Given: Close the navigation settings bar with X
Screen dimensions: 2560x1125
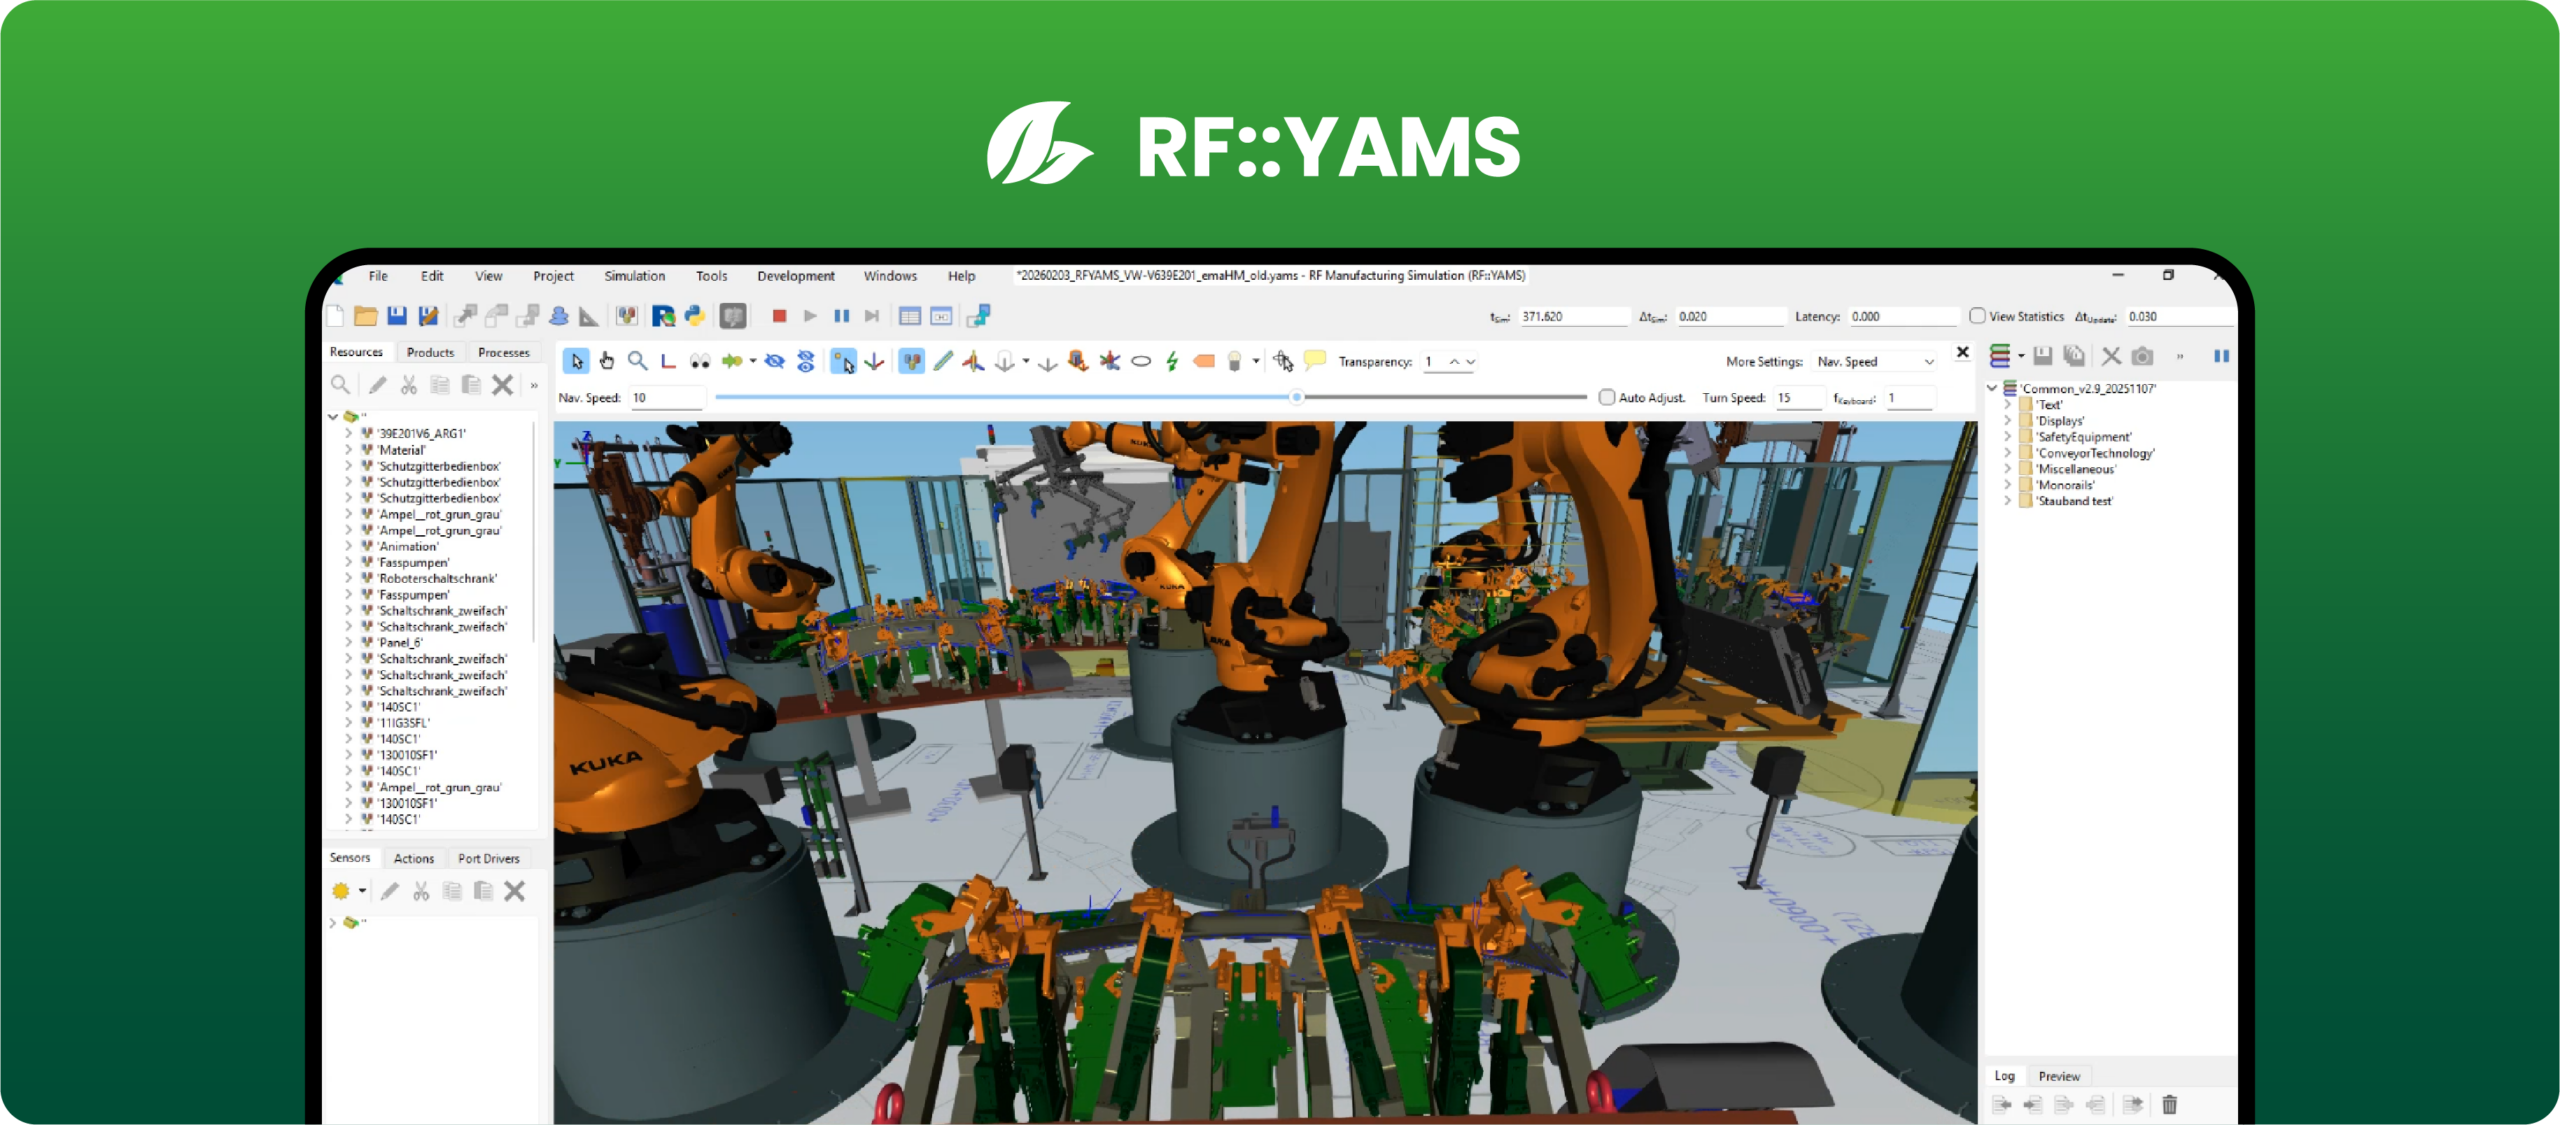Looking at the screenshot, I should point(1962,353).
